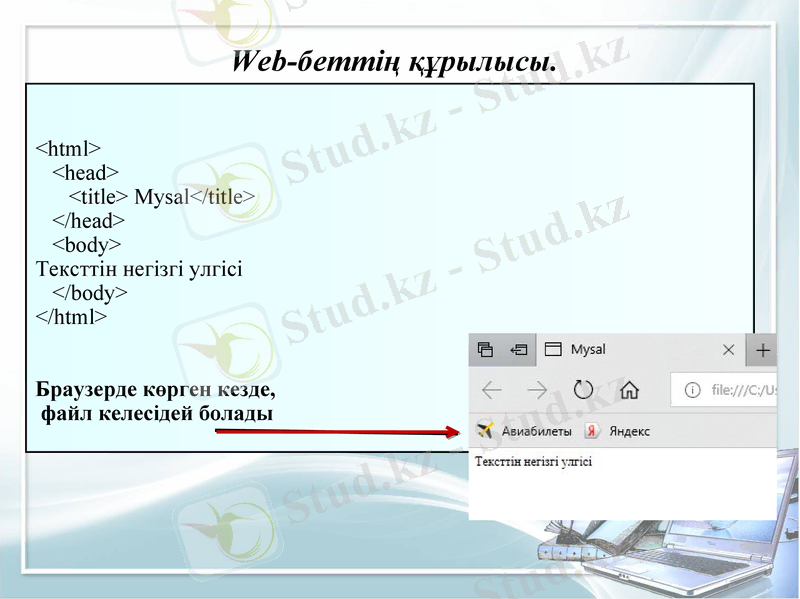Image resolution: width=800 pixels, height=599 pixels.
Task: Click the airplane icon beside Авиабилеты
Action: (485, 429)
